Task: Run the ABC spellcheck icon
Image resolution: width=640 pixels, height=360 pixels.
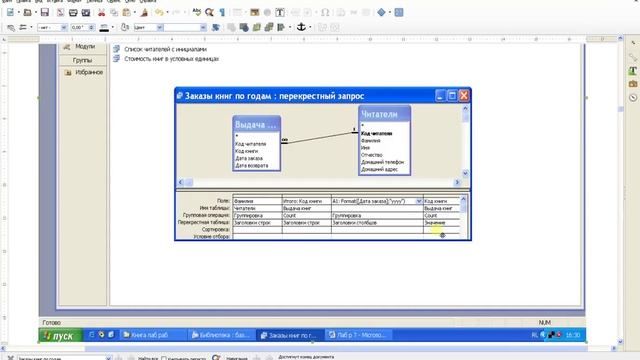Action: (197, 13)
